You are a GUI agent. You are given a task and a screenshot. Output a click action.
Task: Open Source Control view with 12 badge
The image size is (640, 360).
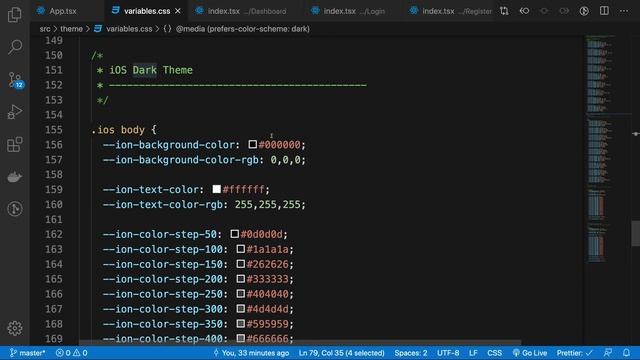pyautogui.click(x=16, y=80)
